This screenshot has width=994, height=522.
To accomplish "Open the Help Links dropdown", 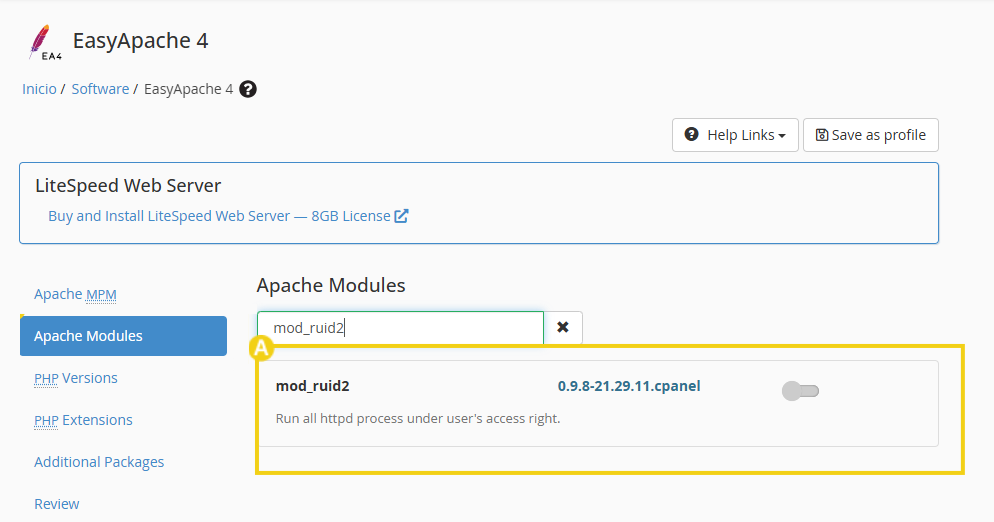I will pos(735,135).
